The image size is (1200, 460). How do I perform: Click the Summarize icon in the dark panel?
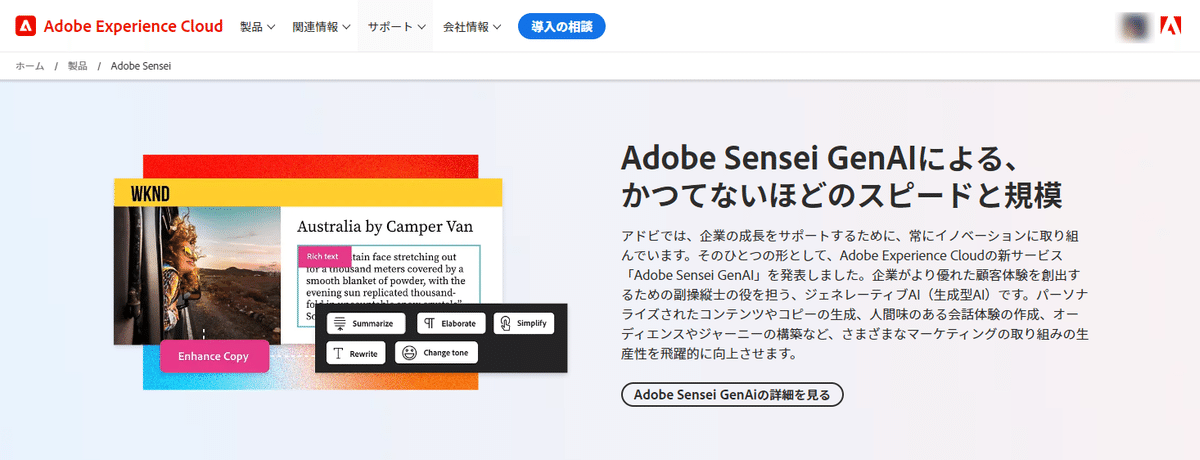pos(340,323)
